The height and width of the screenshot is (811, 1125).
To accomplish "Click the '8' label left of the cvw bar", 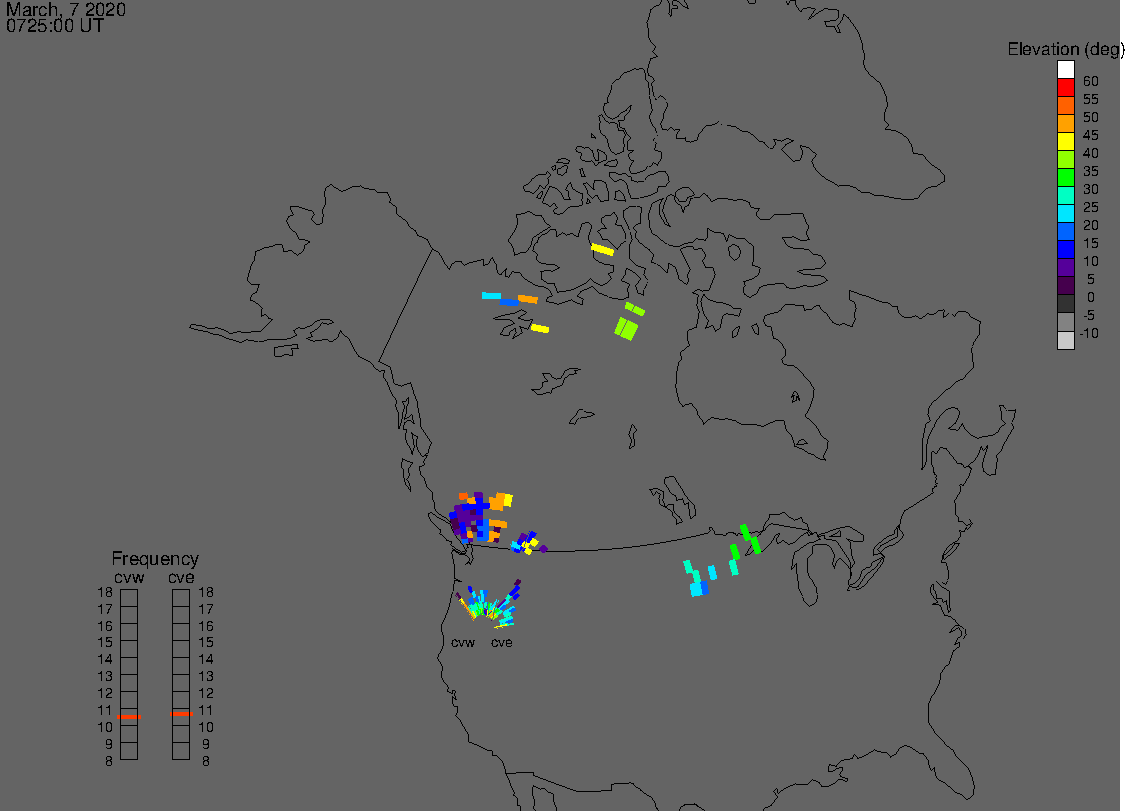I will pyautogui.click(x=109, y=761).
